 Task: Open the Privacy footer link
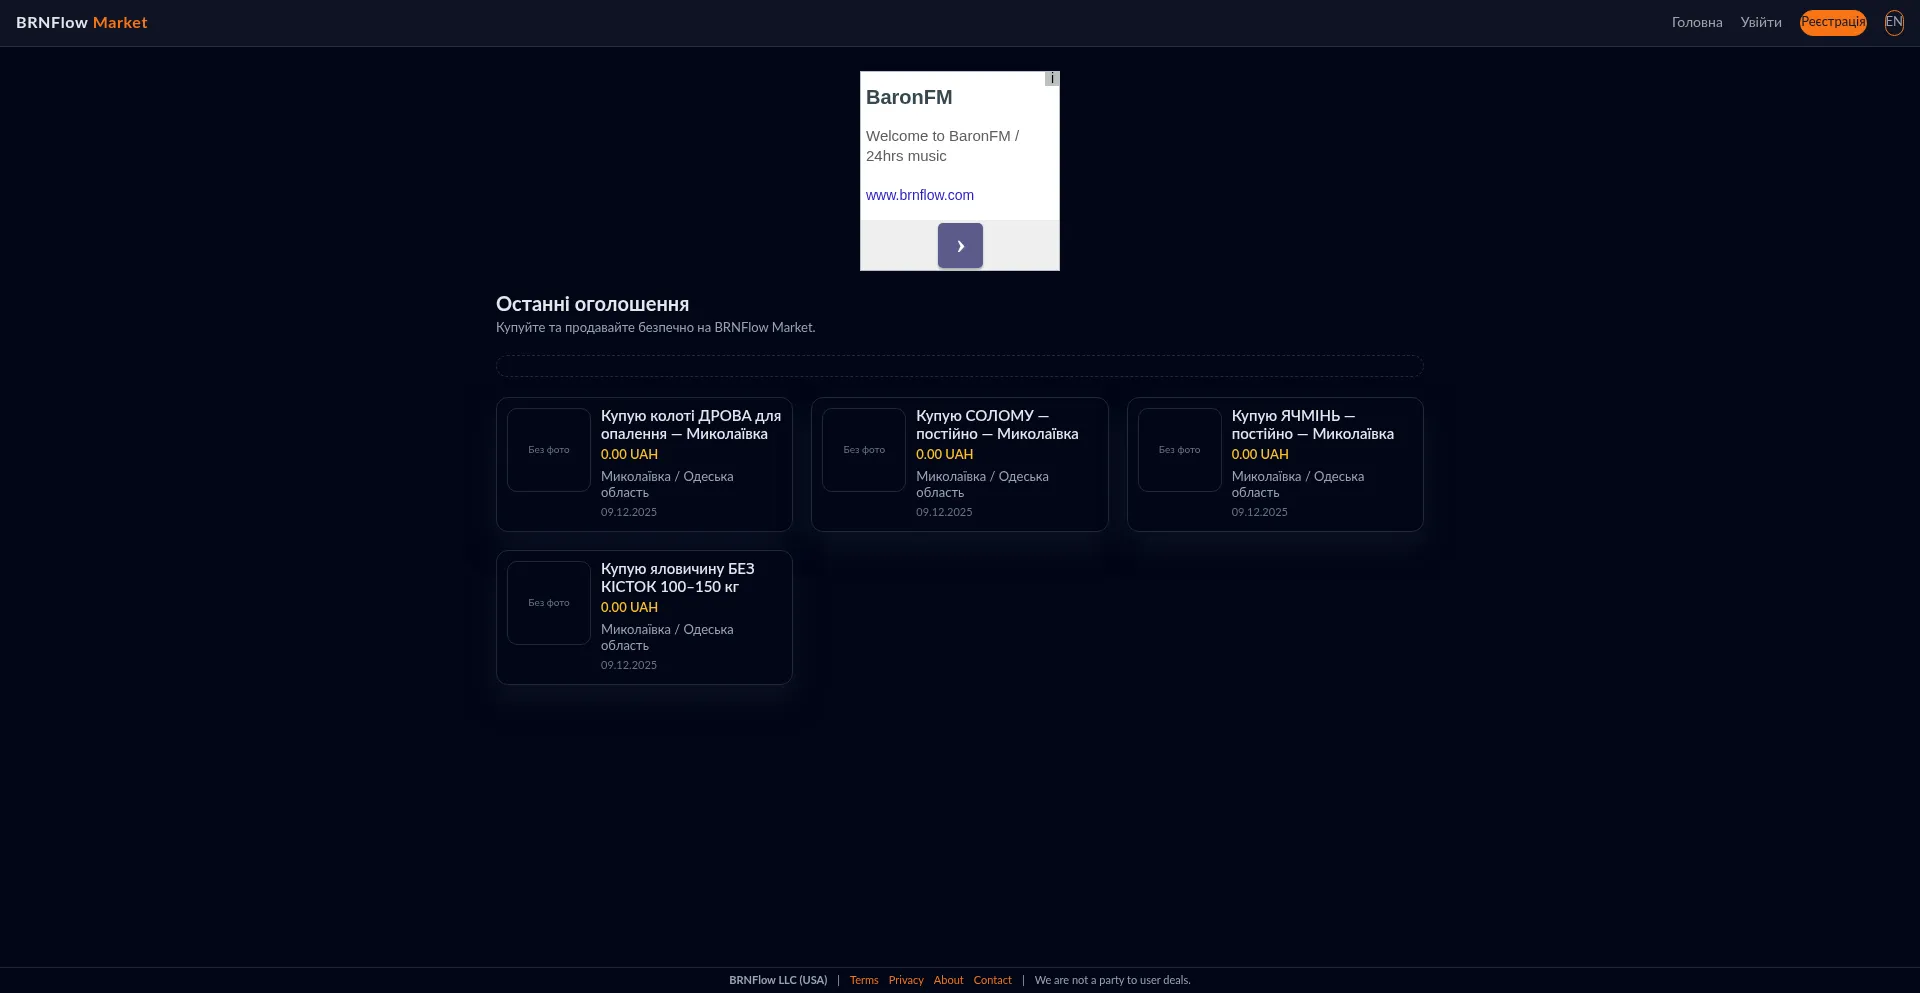[x=905, y=980]
